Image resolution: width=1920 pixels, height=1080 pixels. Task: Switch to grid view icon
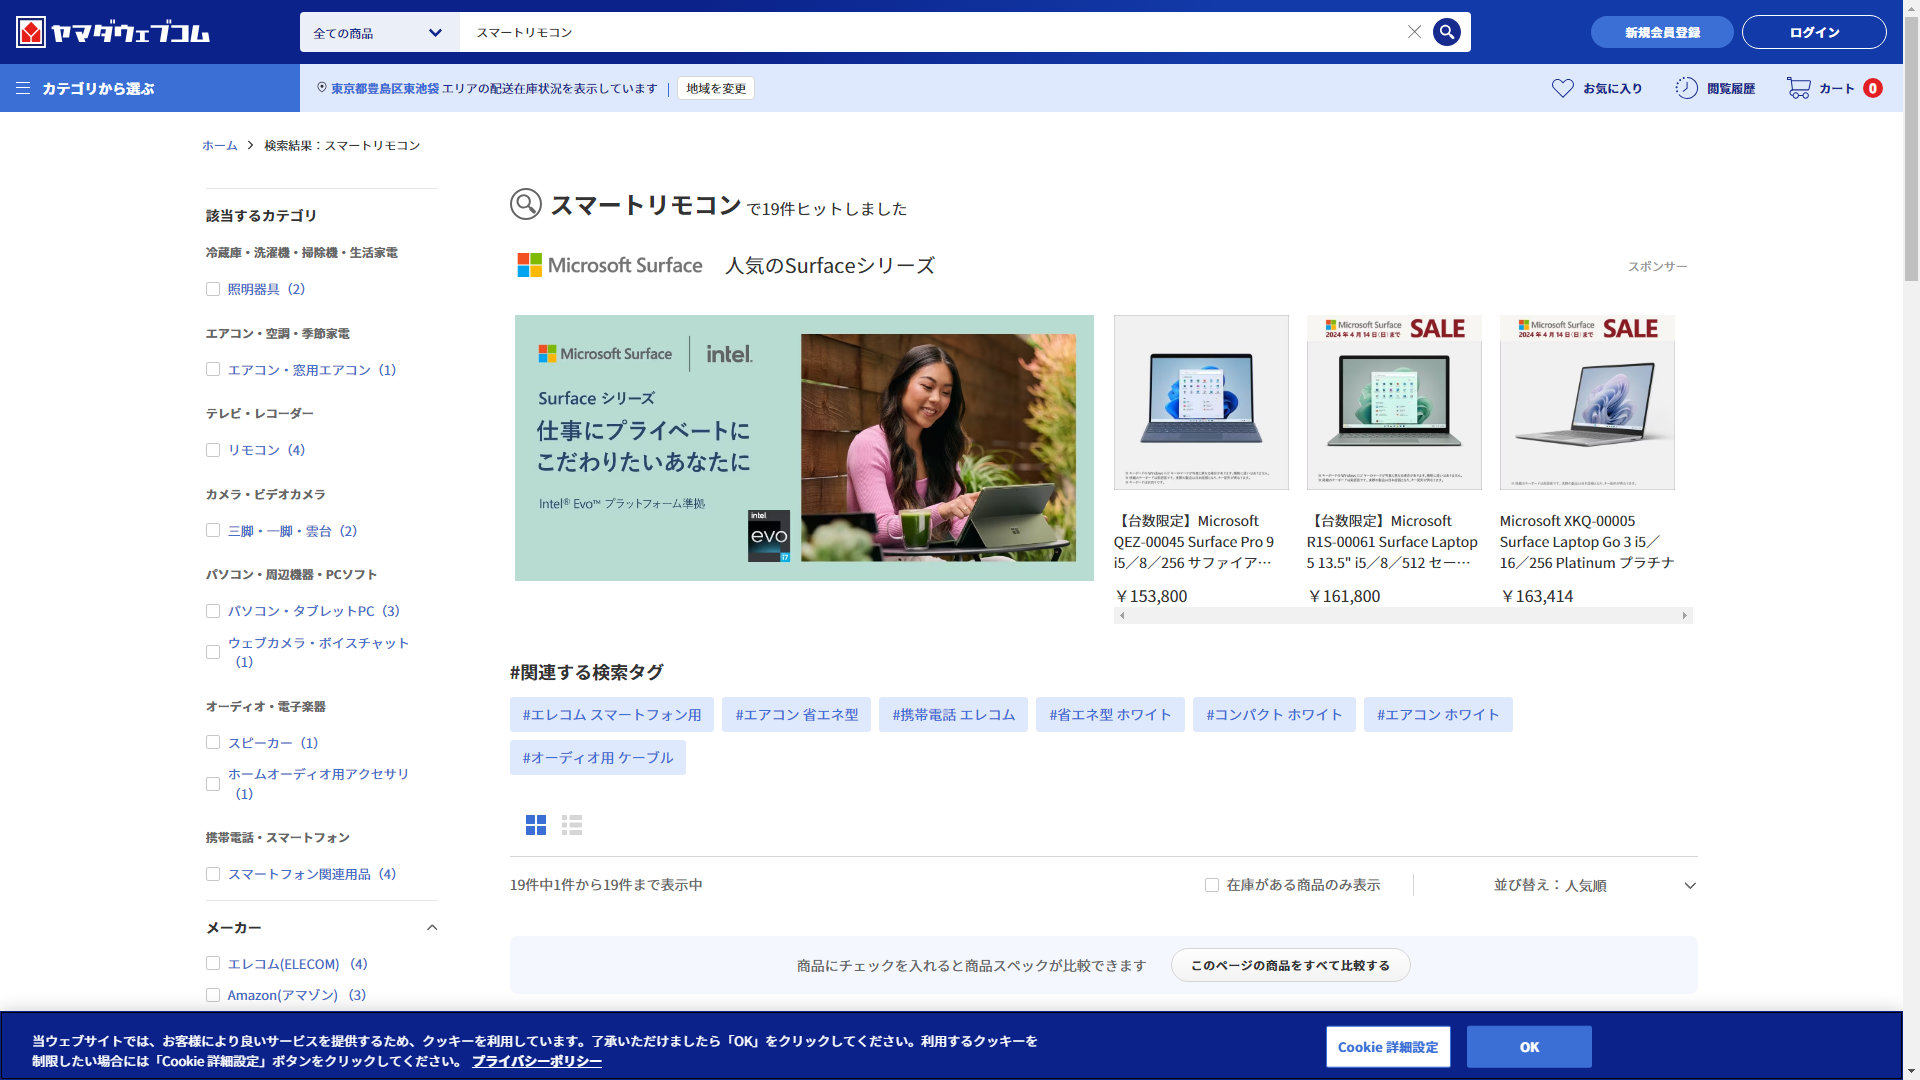click(536, 825)
